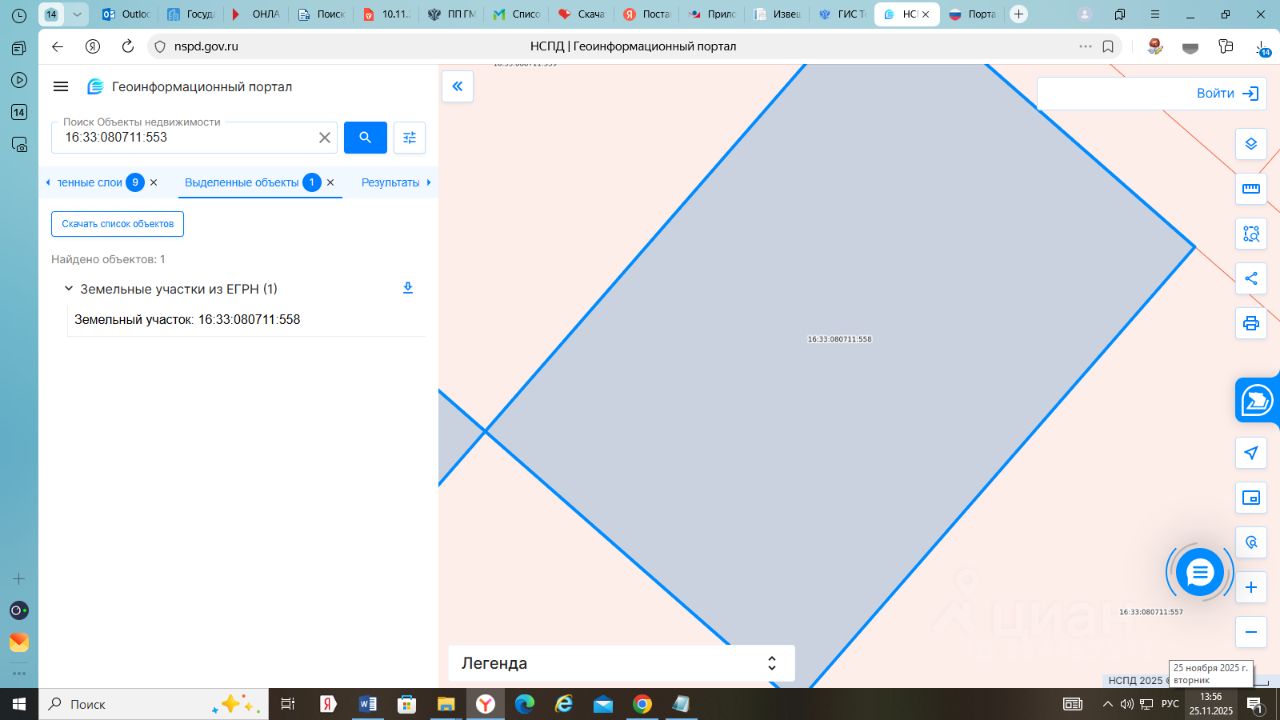This screenshot has width=1280, height=720.
Task: Open Microsoft Edge from the taskbar
Action: pos(524,704)
